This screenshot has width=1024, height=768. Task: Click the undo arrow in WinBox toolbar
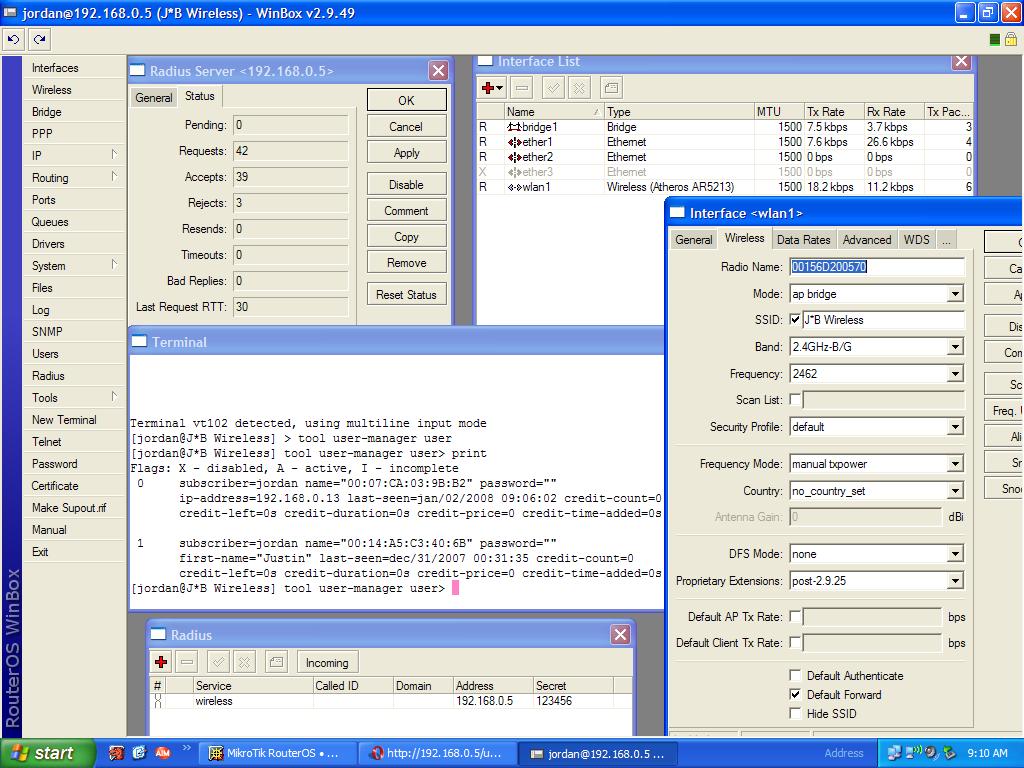[x=13, y=39]
